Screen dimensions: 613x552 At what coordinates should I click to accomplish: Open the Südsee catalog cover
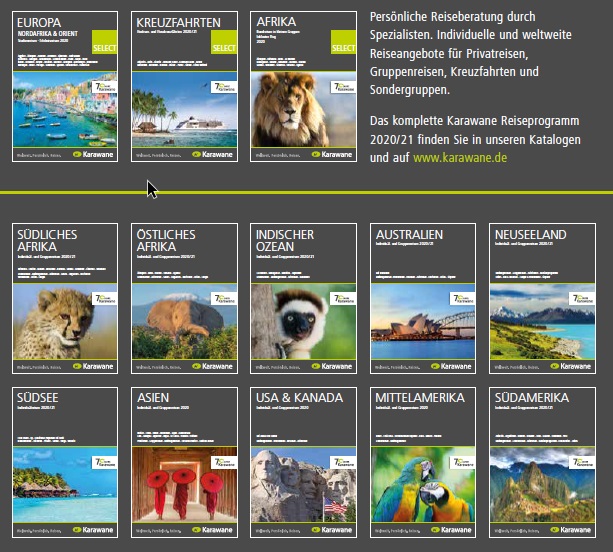pos(65,462)
